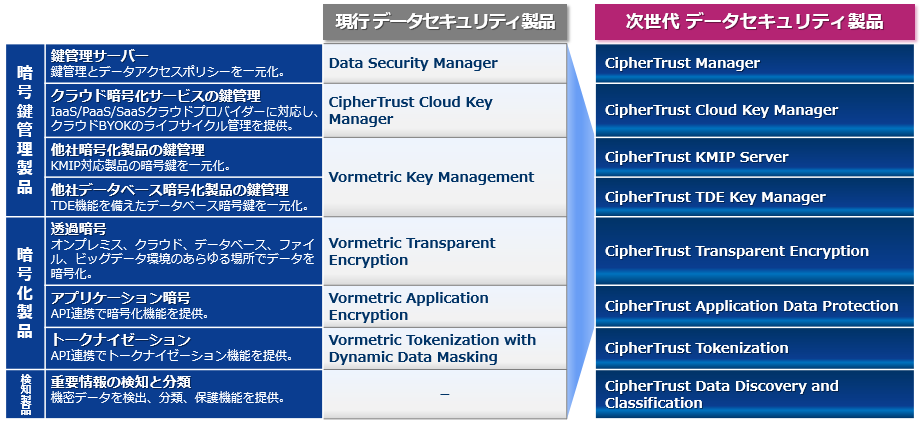
Task: Select the CipherTrust TDE Key Manager box
Action: tap(755, 197)
